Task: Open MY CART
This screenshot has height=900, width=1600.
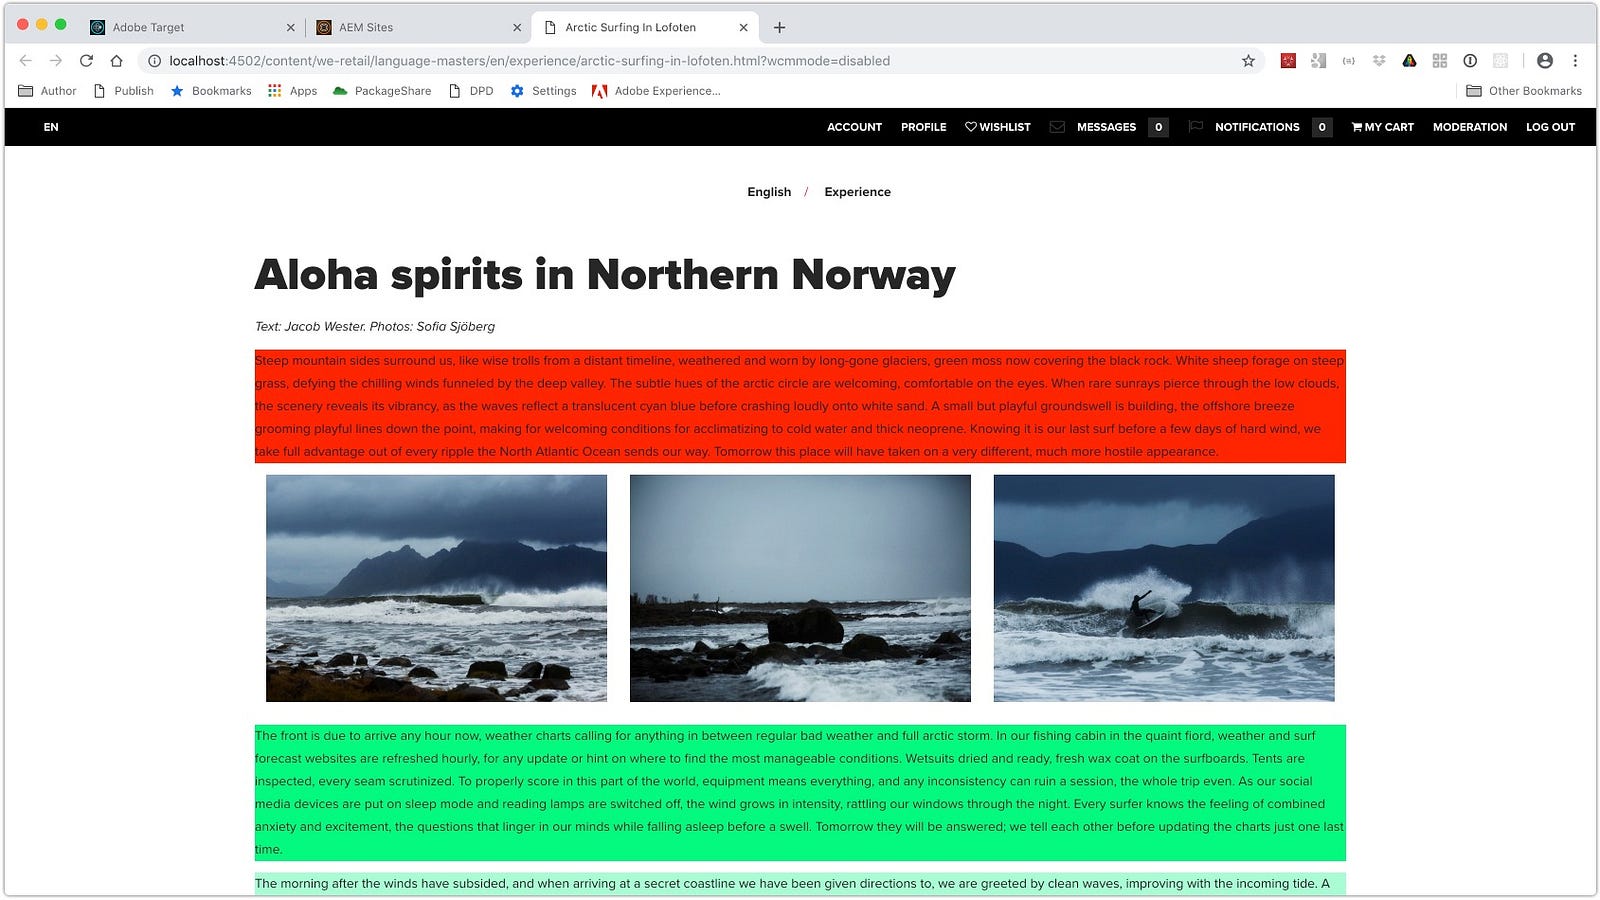Action: tap(1382, 127)
